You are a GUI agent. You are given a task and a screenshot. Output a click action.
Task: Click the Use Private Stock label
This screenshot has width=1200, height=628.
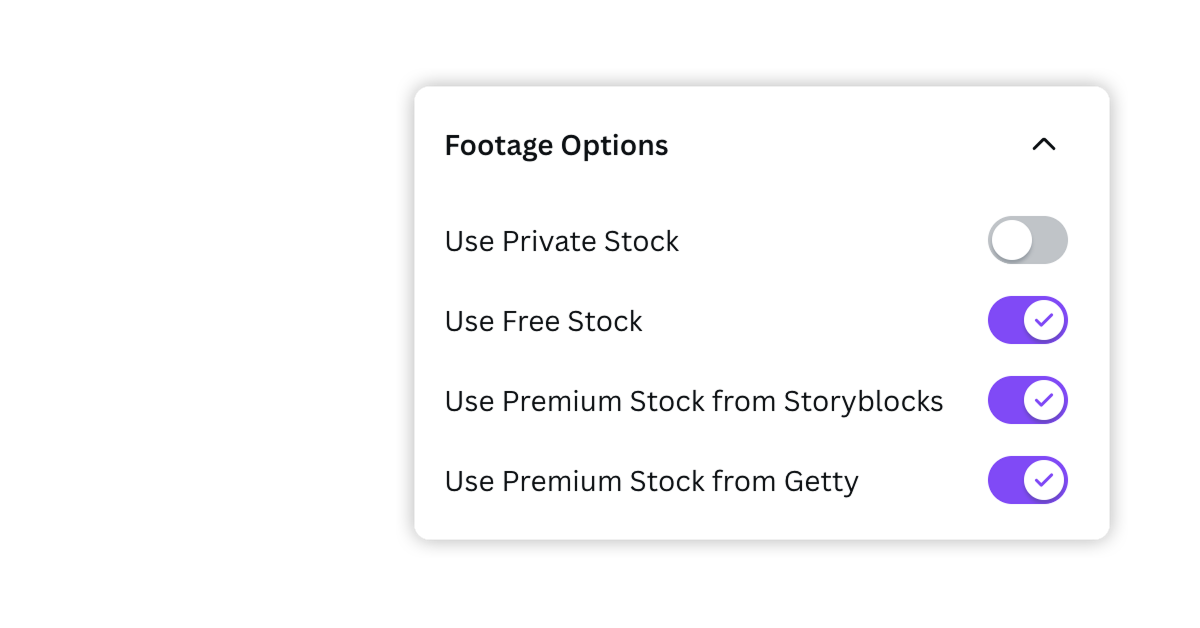point(562,240)
